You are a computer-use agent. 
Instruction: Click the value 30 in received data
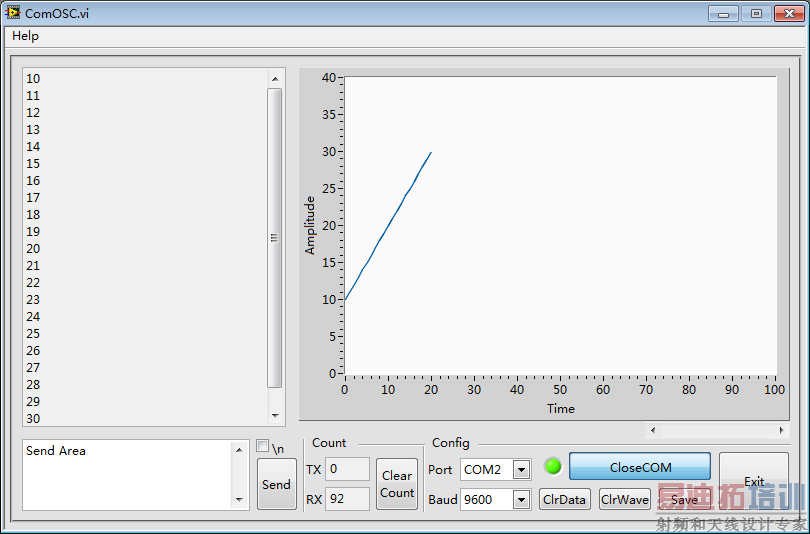click(33, 418)
